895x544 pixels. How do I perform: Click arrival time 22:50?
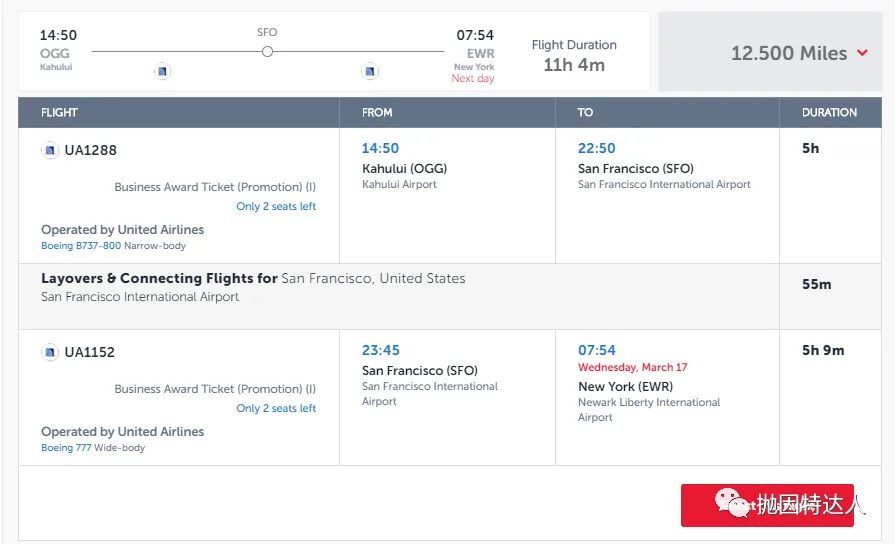596,148
